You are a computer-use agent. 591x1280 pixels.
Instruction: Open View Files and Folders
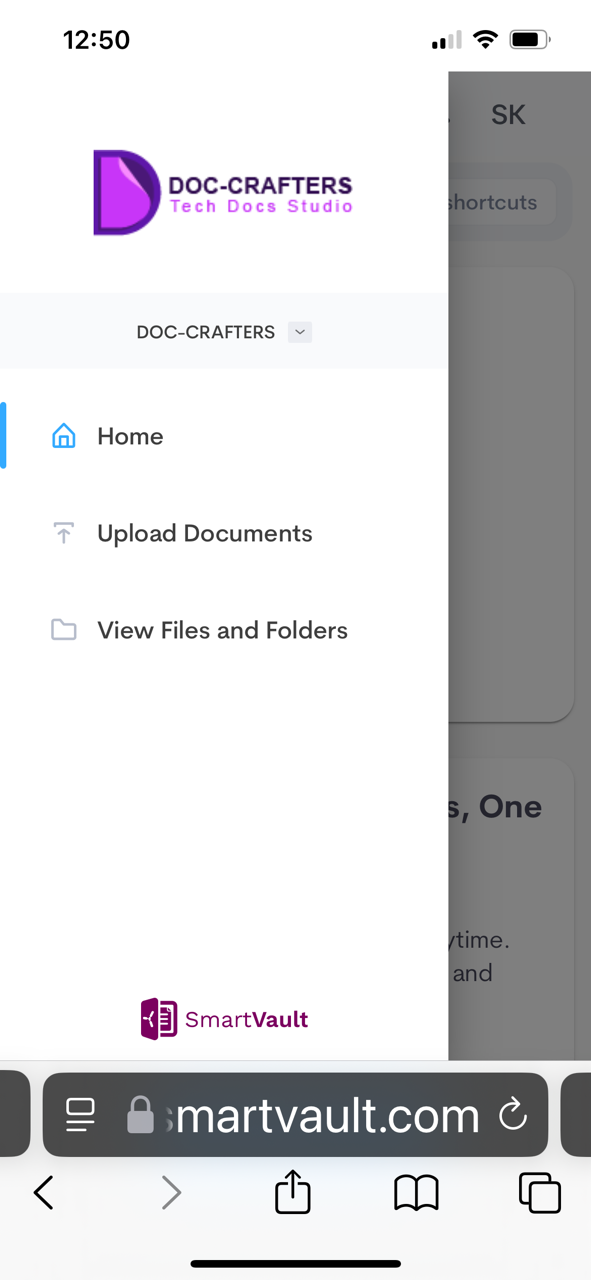point(224,630)
